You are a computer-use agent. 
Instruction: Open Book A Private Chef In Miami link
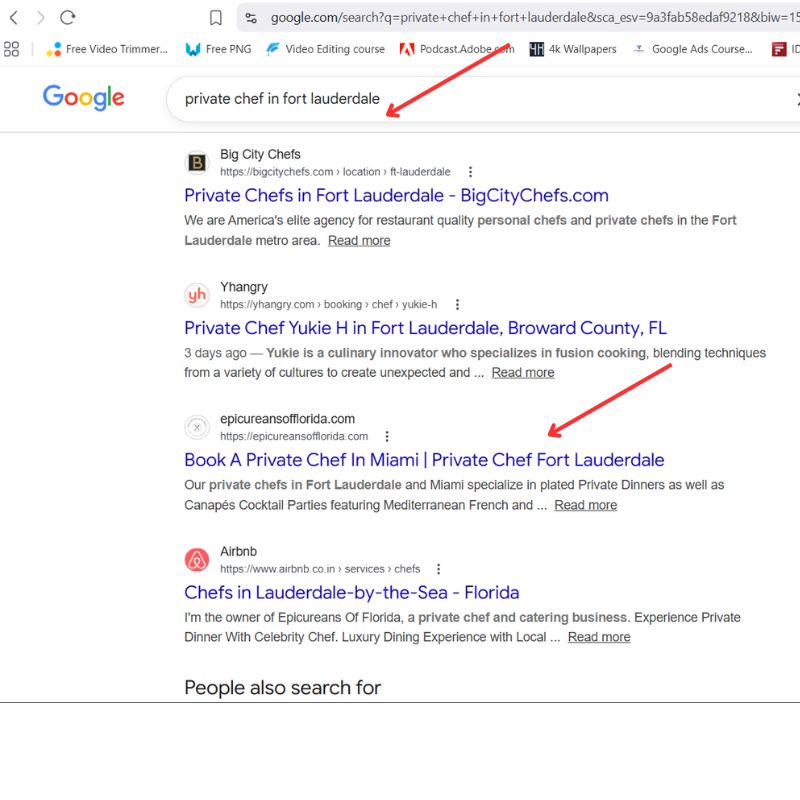424,460
